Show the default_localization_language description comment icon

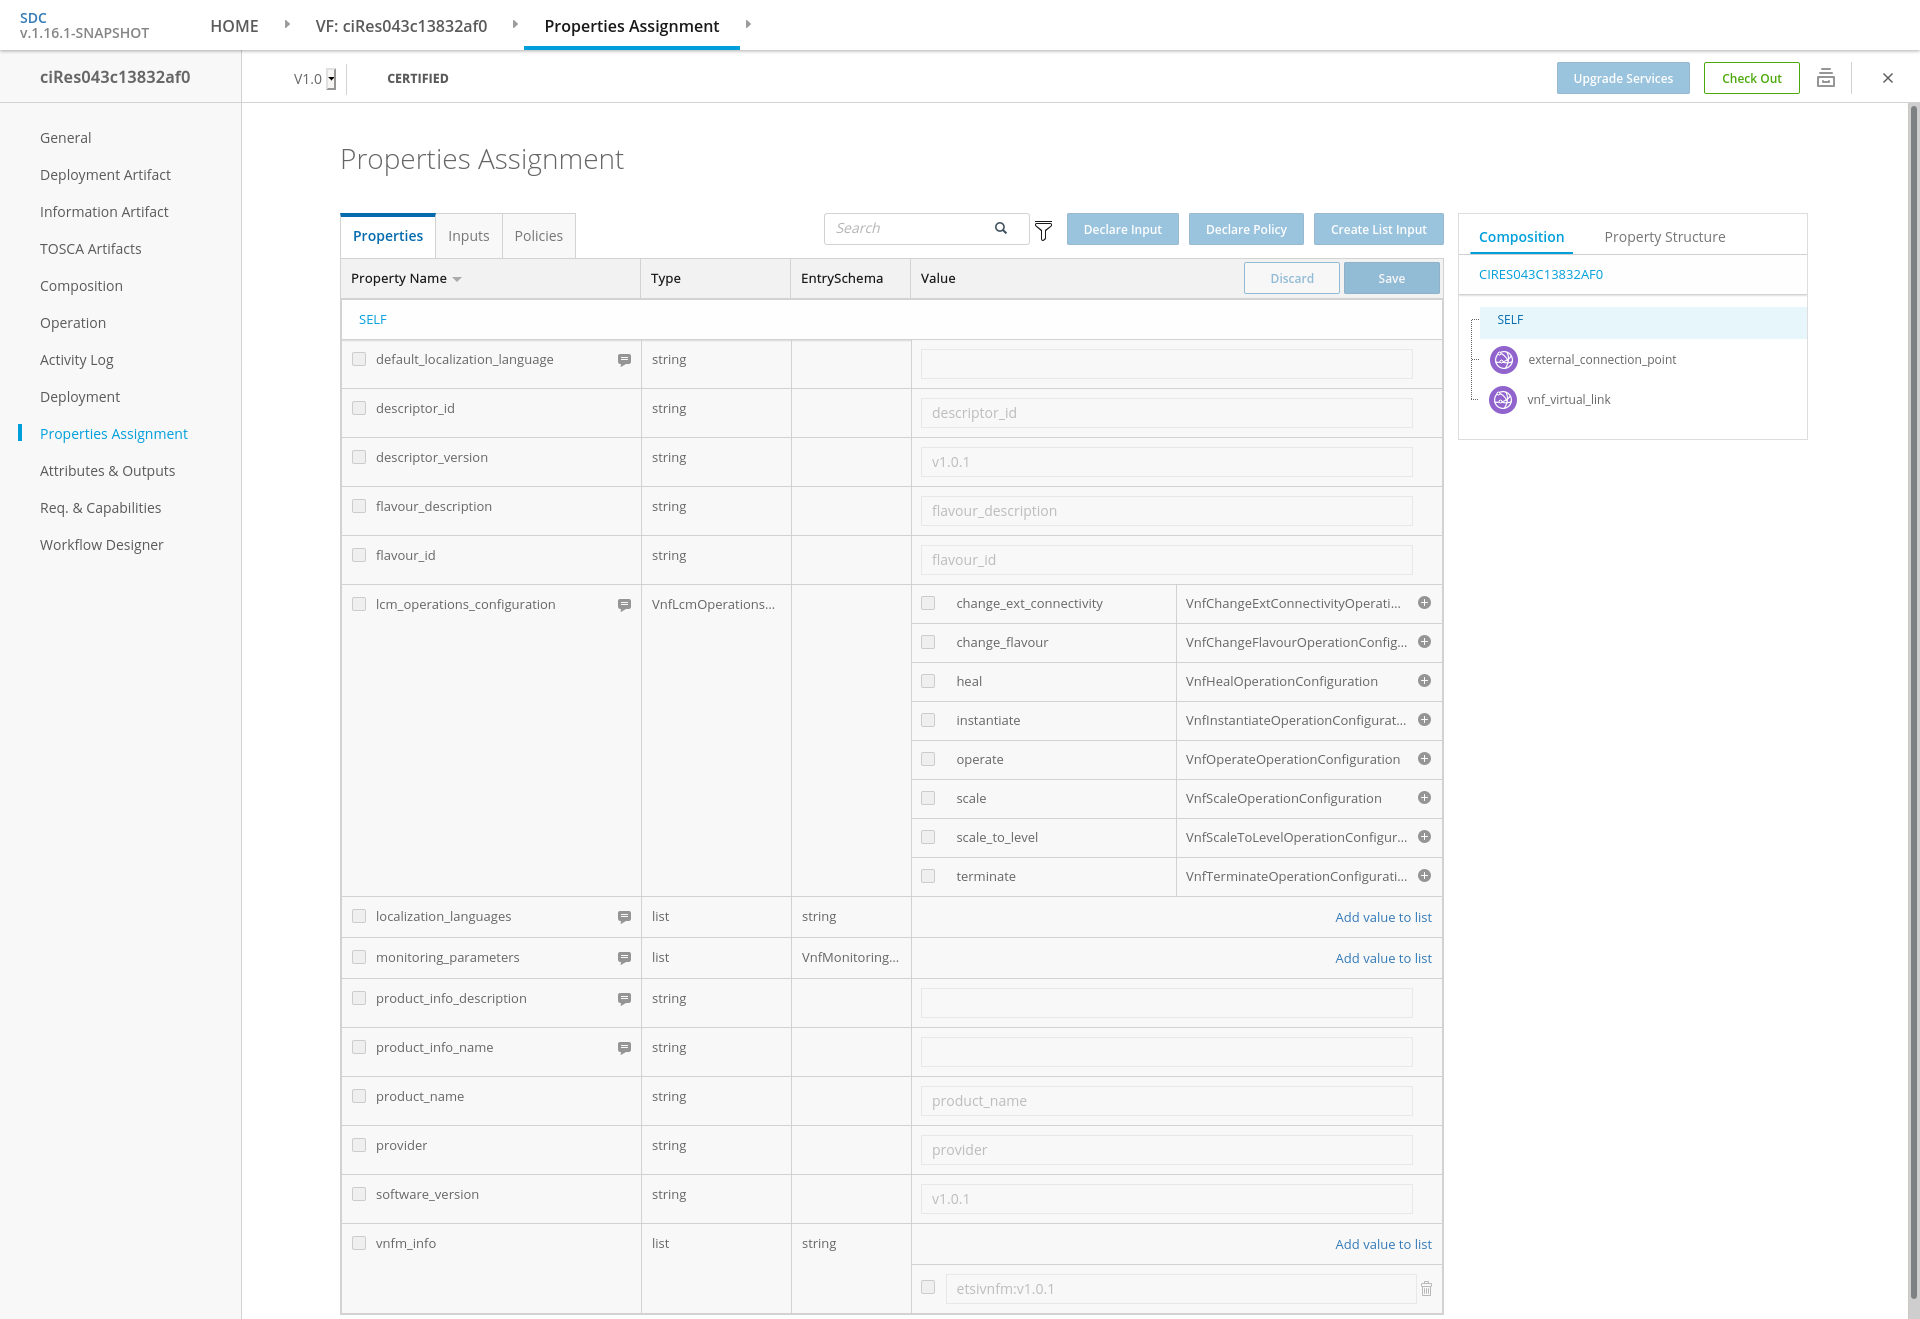click(x=624, y=360)
